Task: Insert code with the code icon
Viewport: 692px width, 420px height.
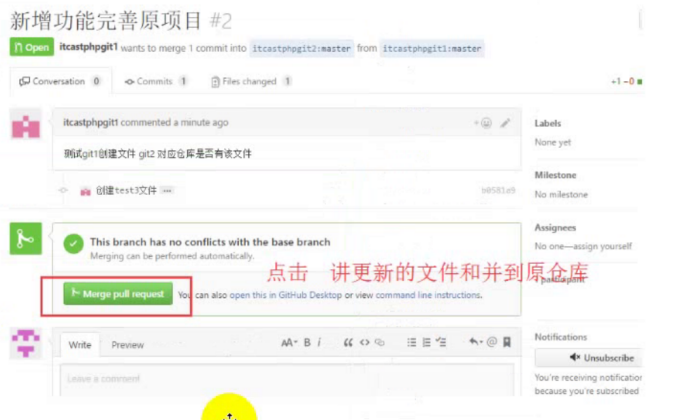Action: coord(365,342)
